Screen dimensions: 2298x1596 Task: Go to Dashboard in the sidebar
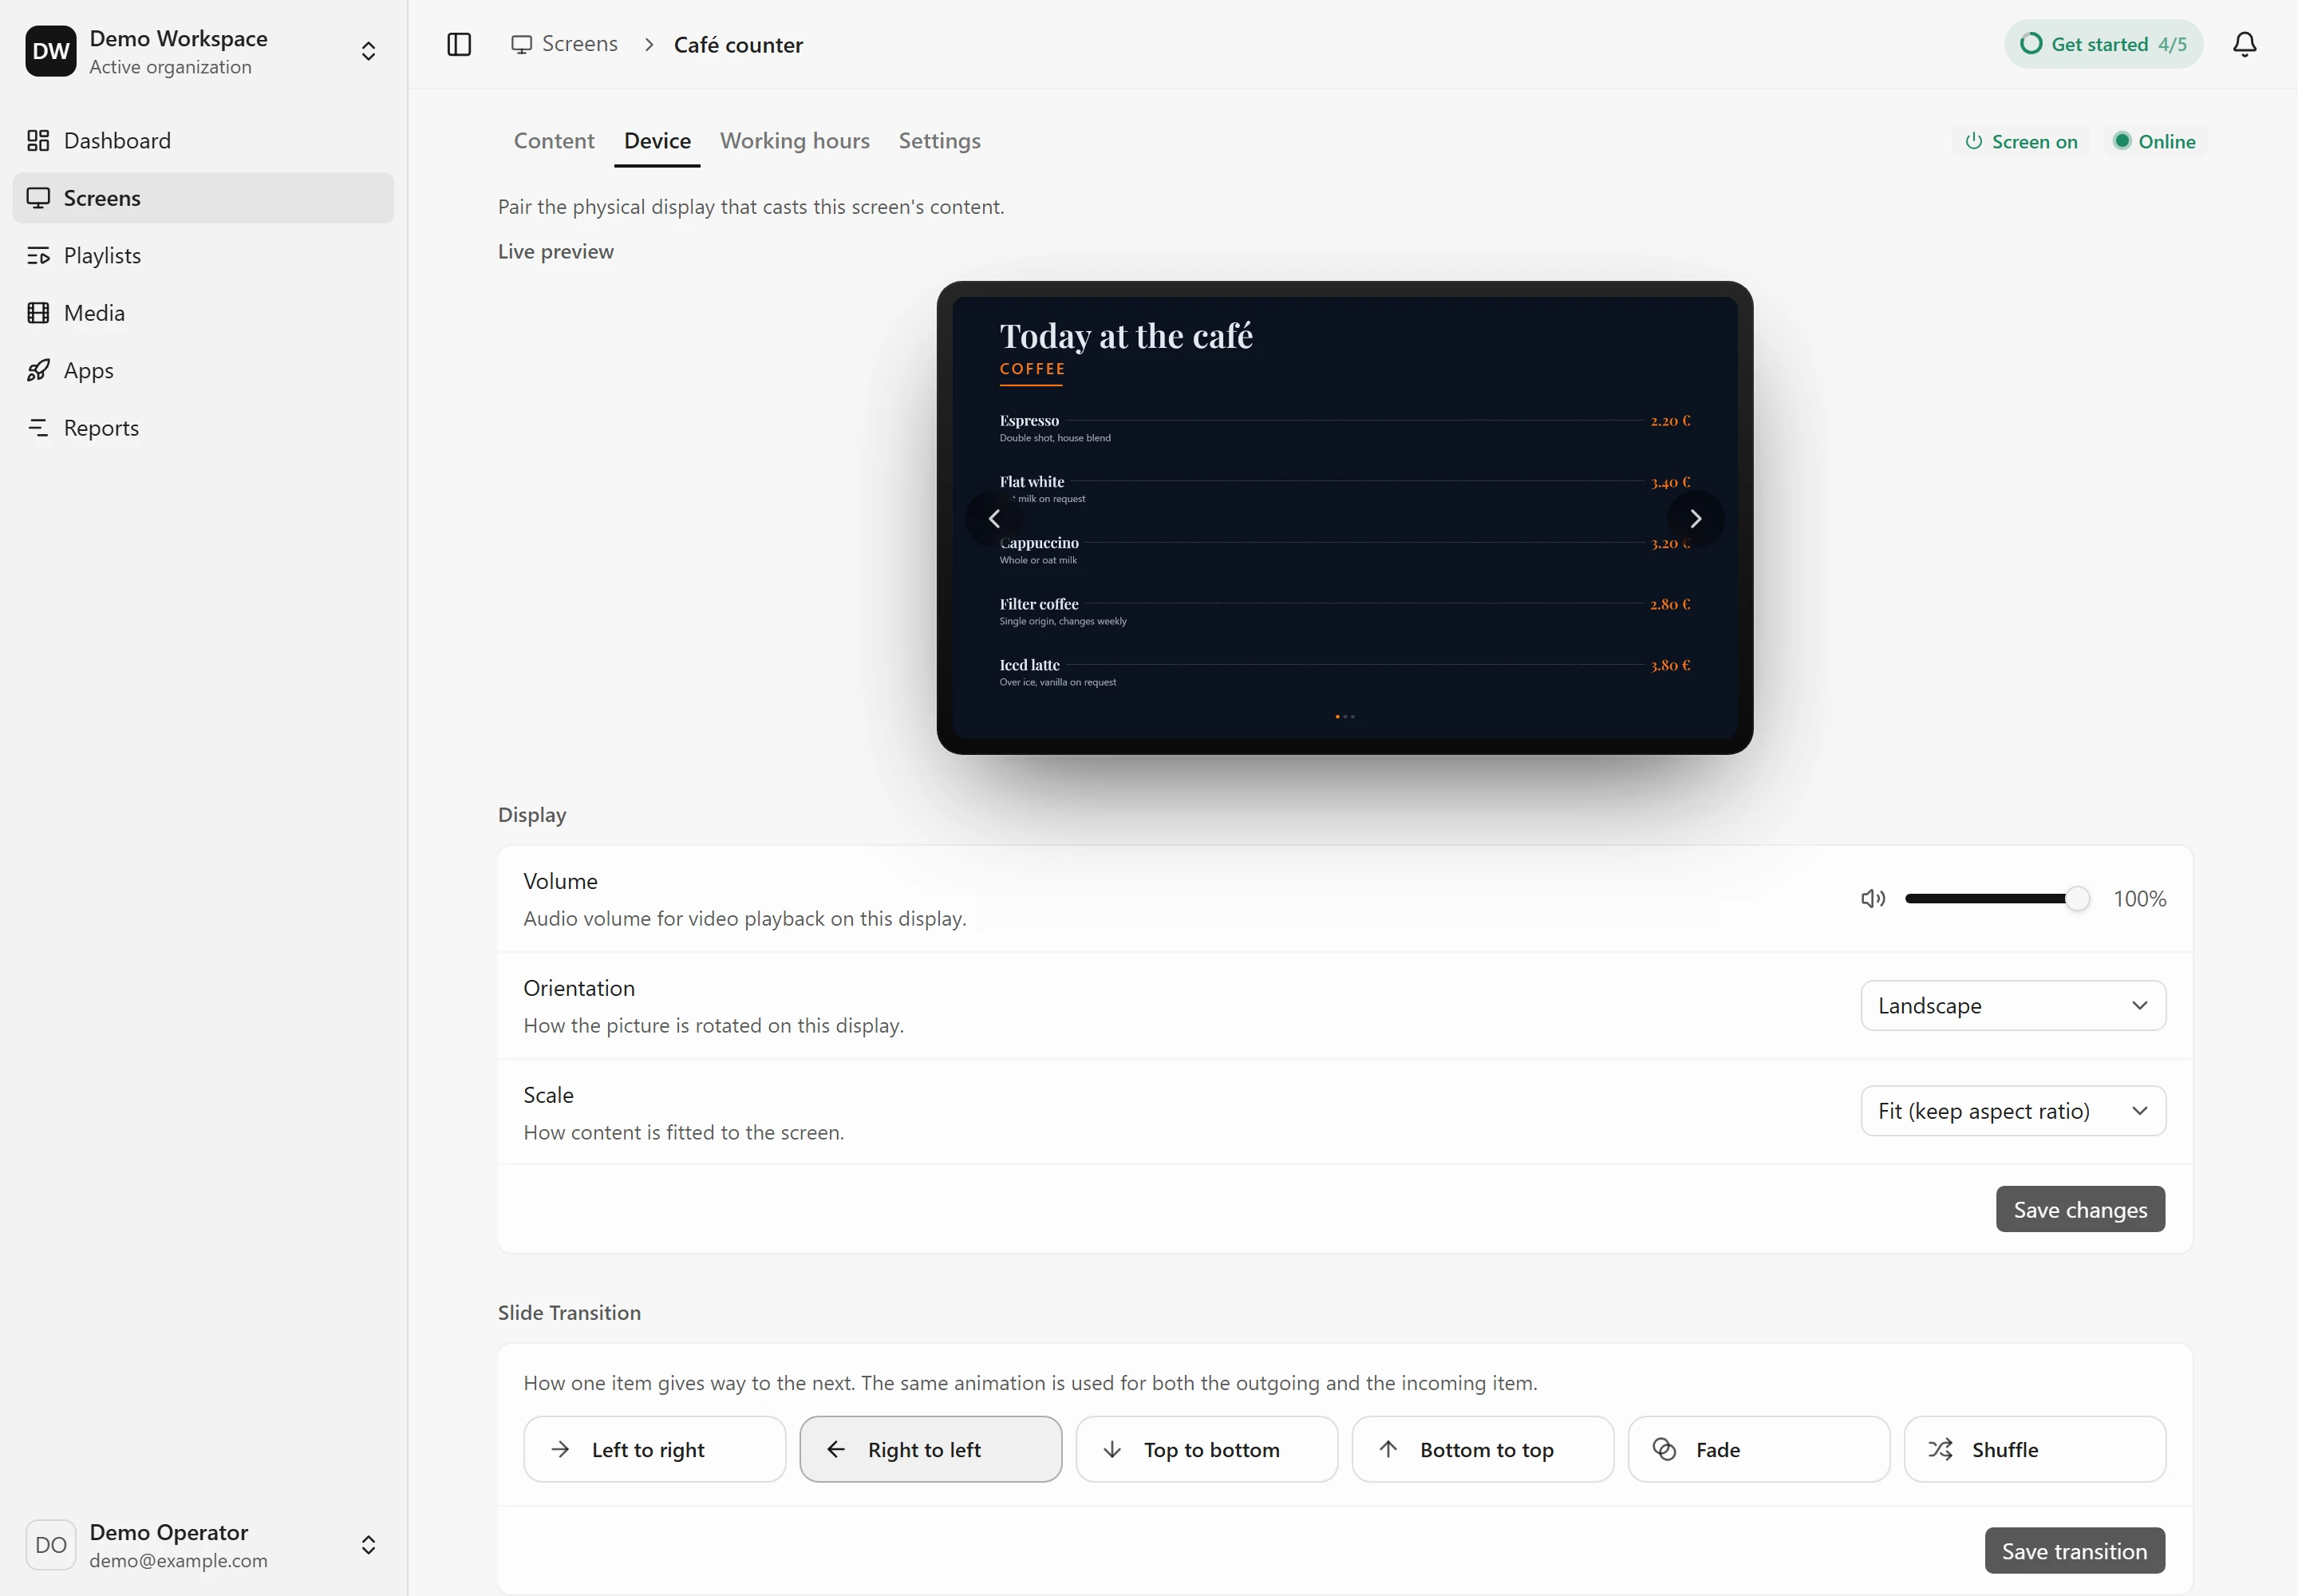click(x=203, y=140)
